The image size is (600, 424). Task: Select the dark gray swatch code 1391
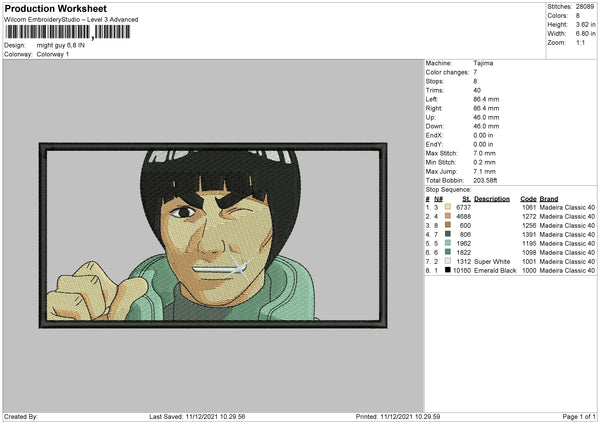click(x=447, y=234)
